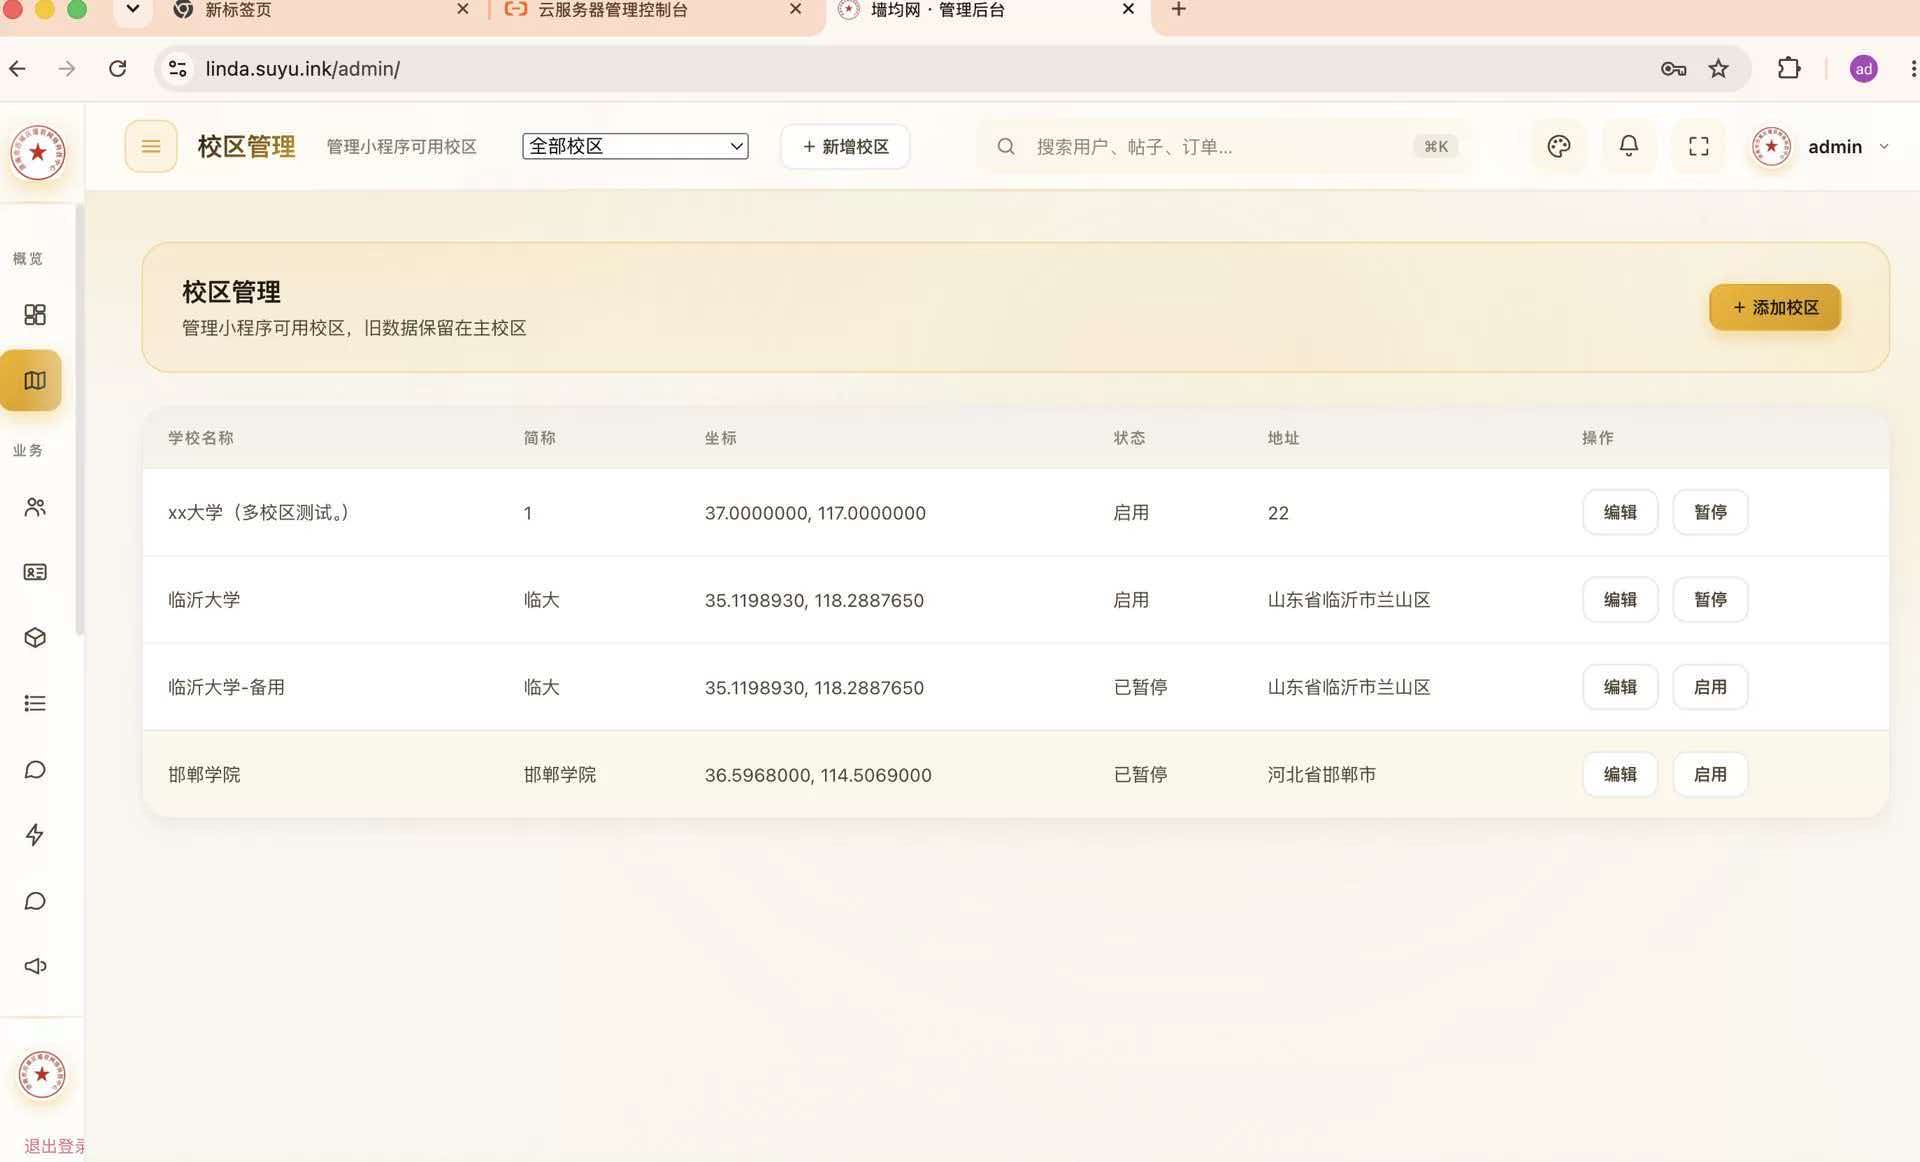Open browser extensions puzzle icon

coord(1788,68)
